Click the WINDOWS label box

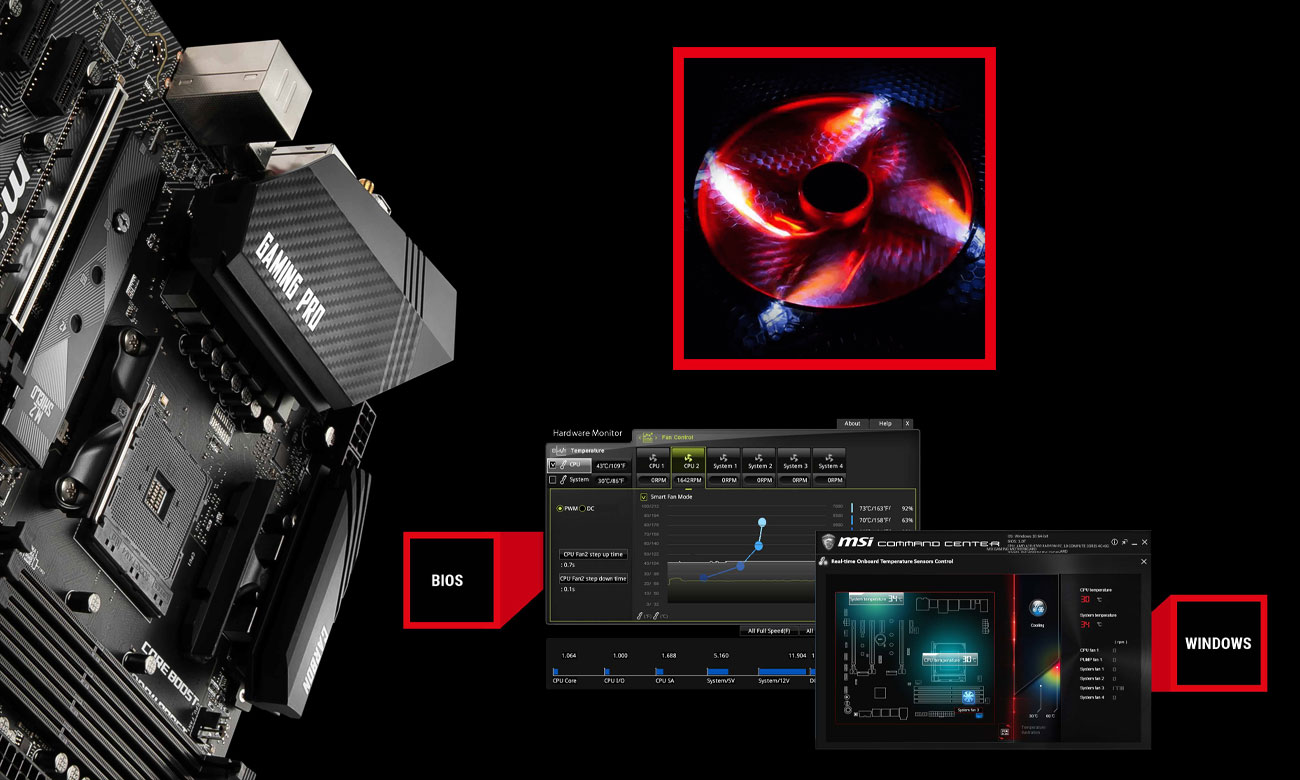pyautogui.click(x=1217, y=643)
